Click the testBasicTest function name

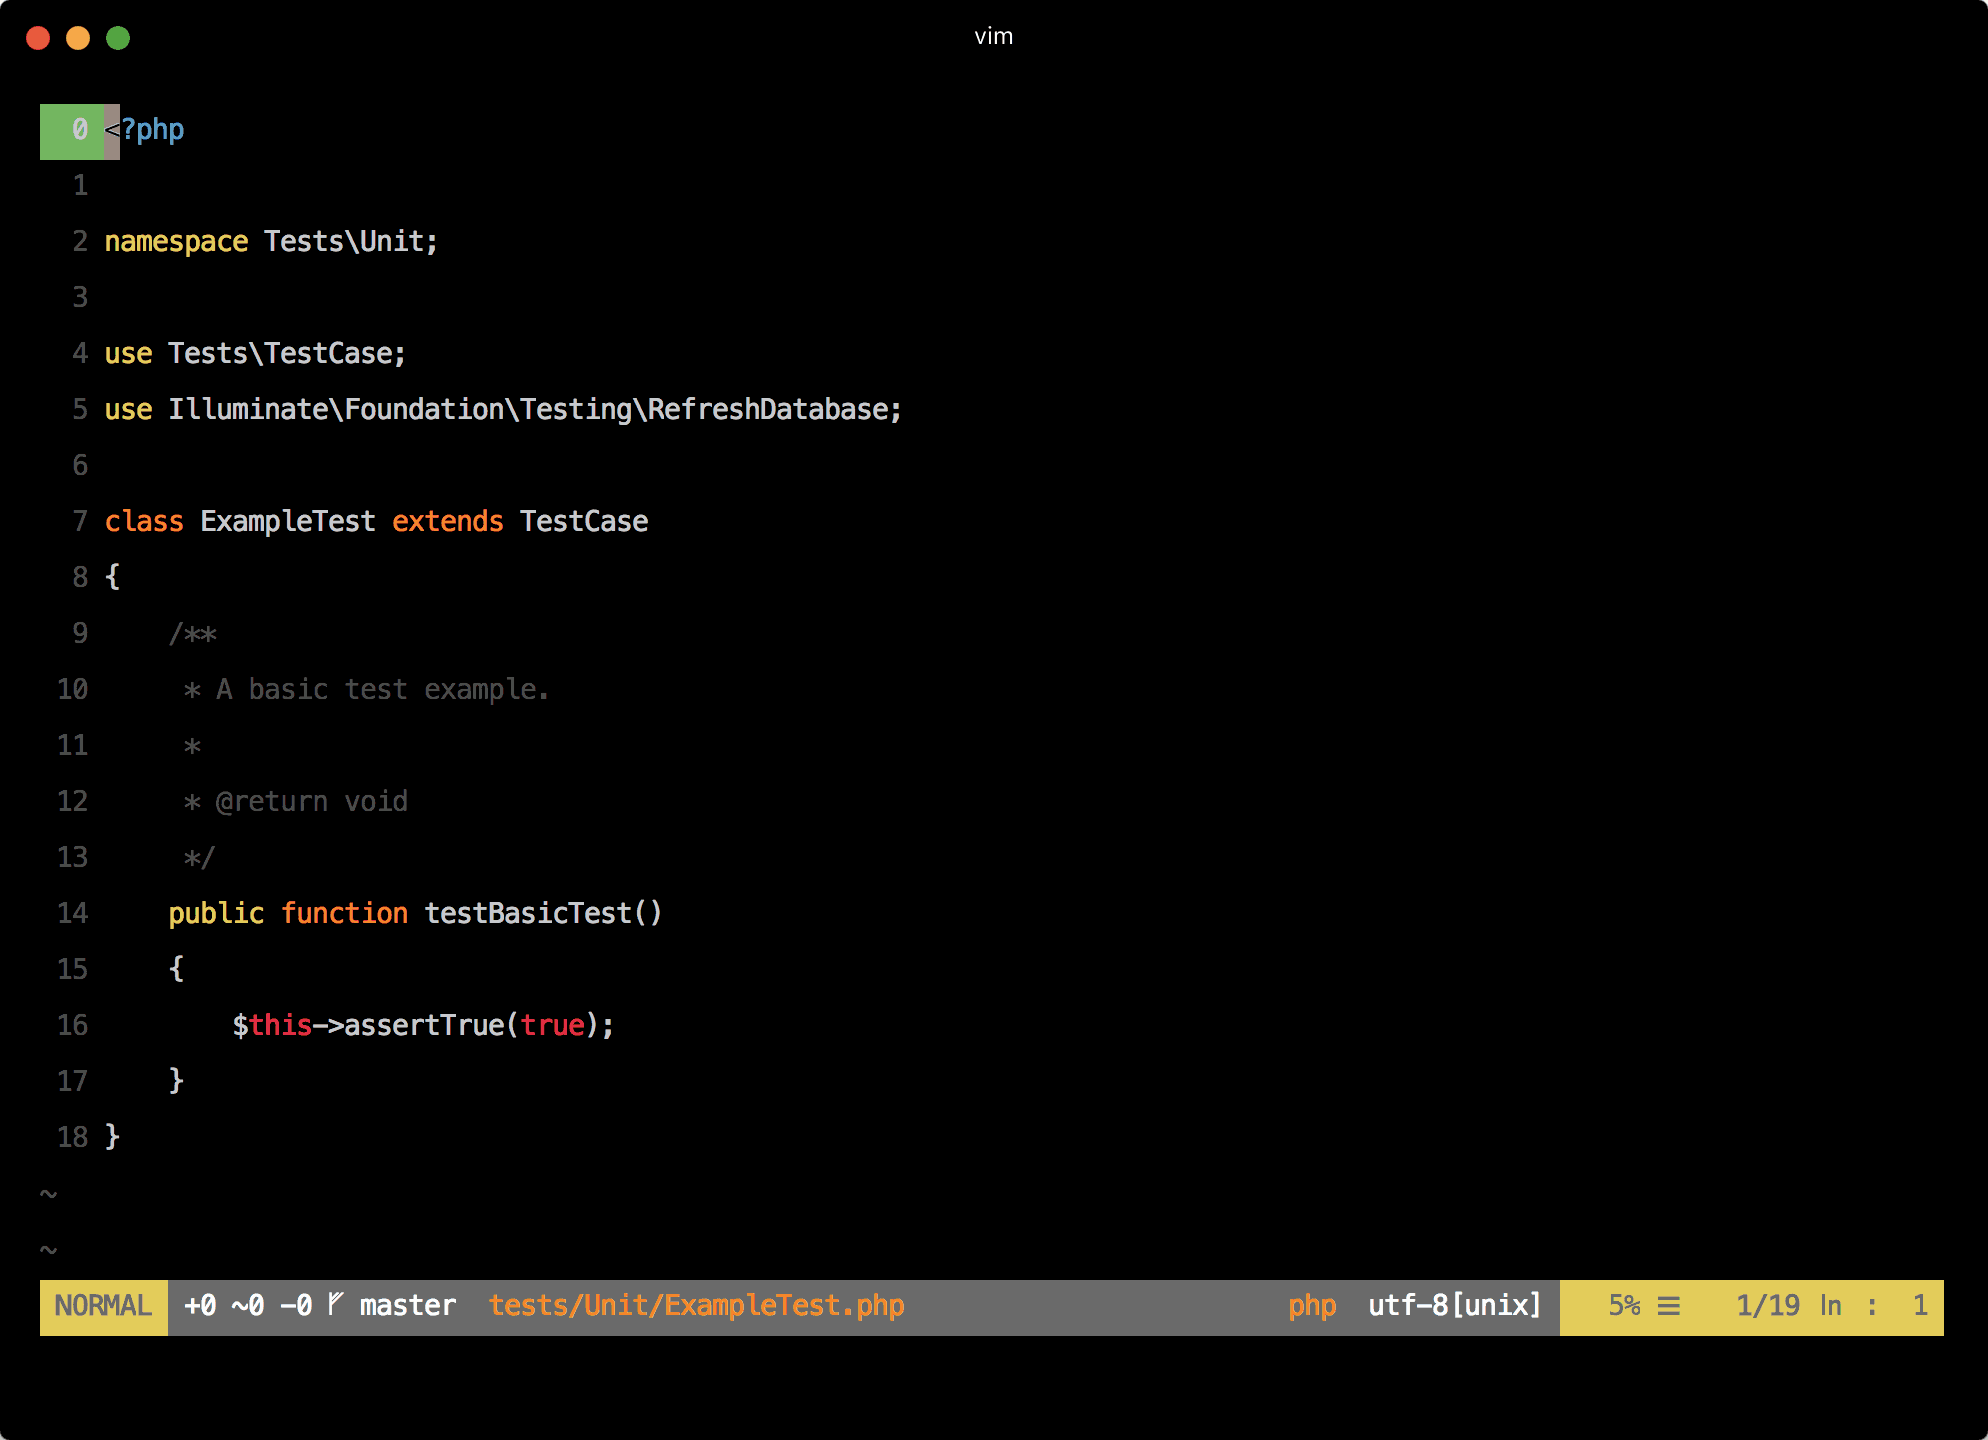(528, 914)
